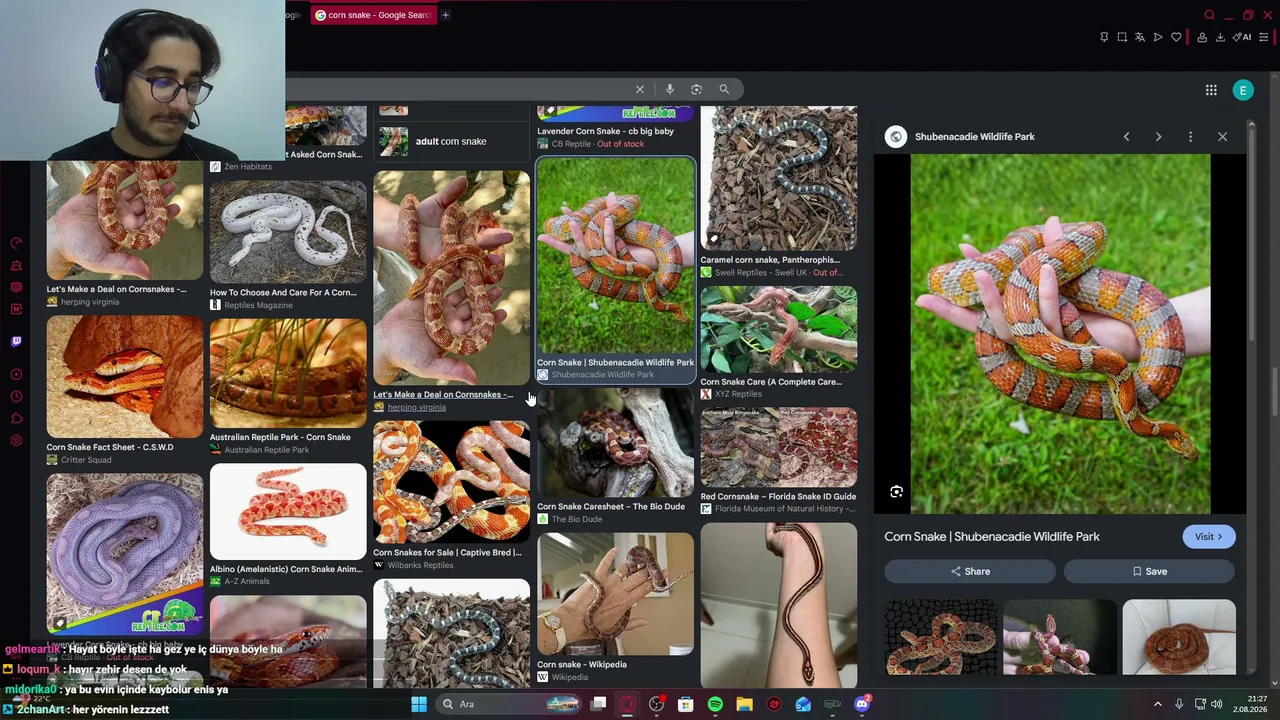
Task: Open Discord from the taskbar
Action: [x=862, y=704]
